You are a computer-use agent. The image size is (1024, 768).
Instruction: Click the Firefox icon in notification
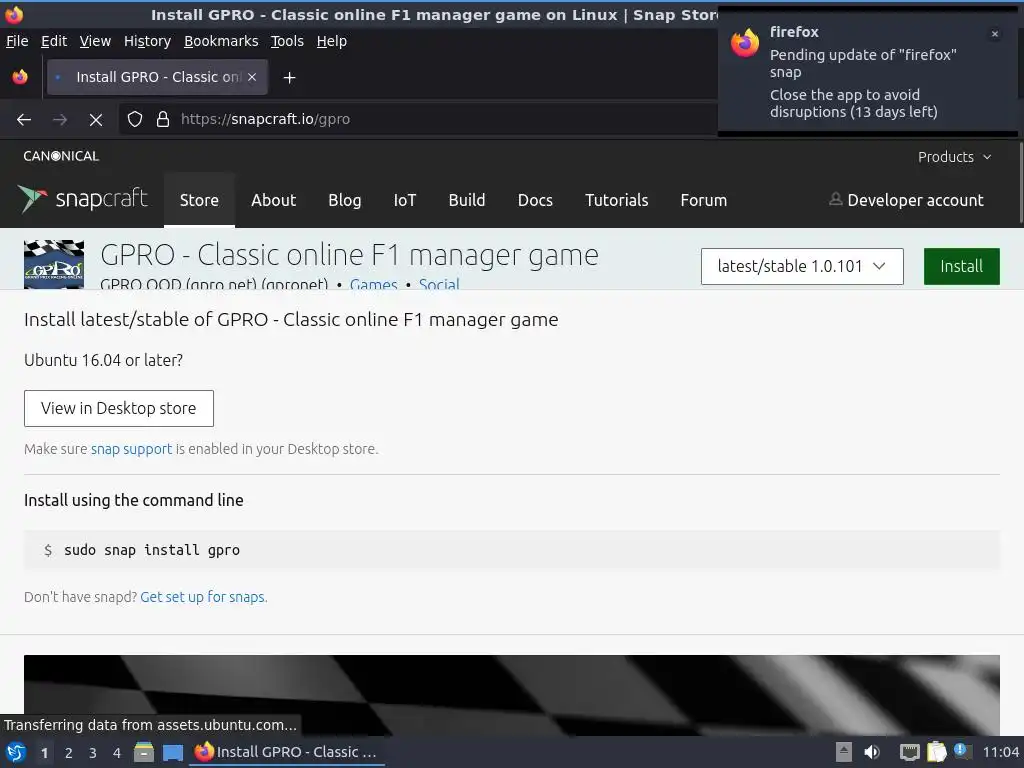pos(745,43)
